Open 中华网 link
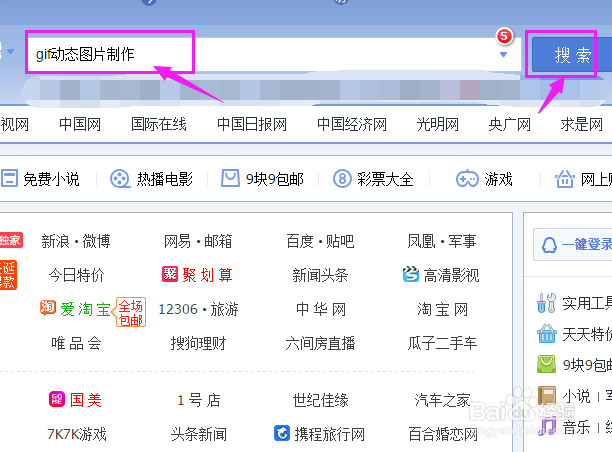This screenshot has width=612, height=452. (321, 309)
